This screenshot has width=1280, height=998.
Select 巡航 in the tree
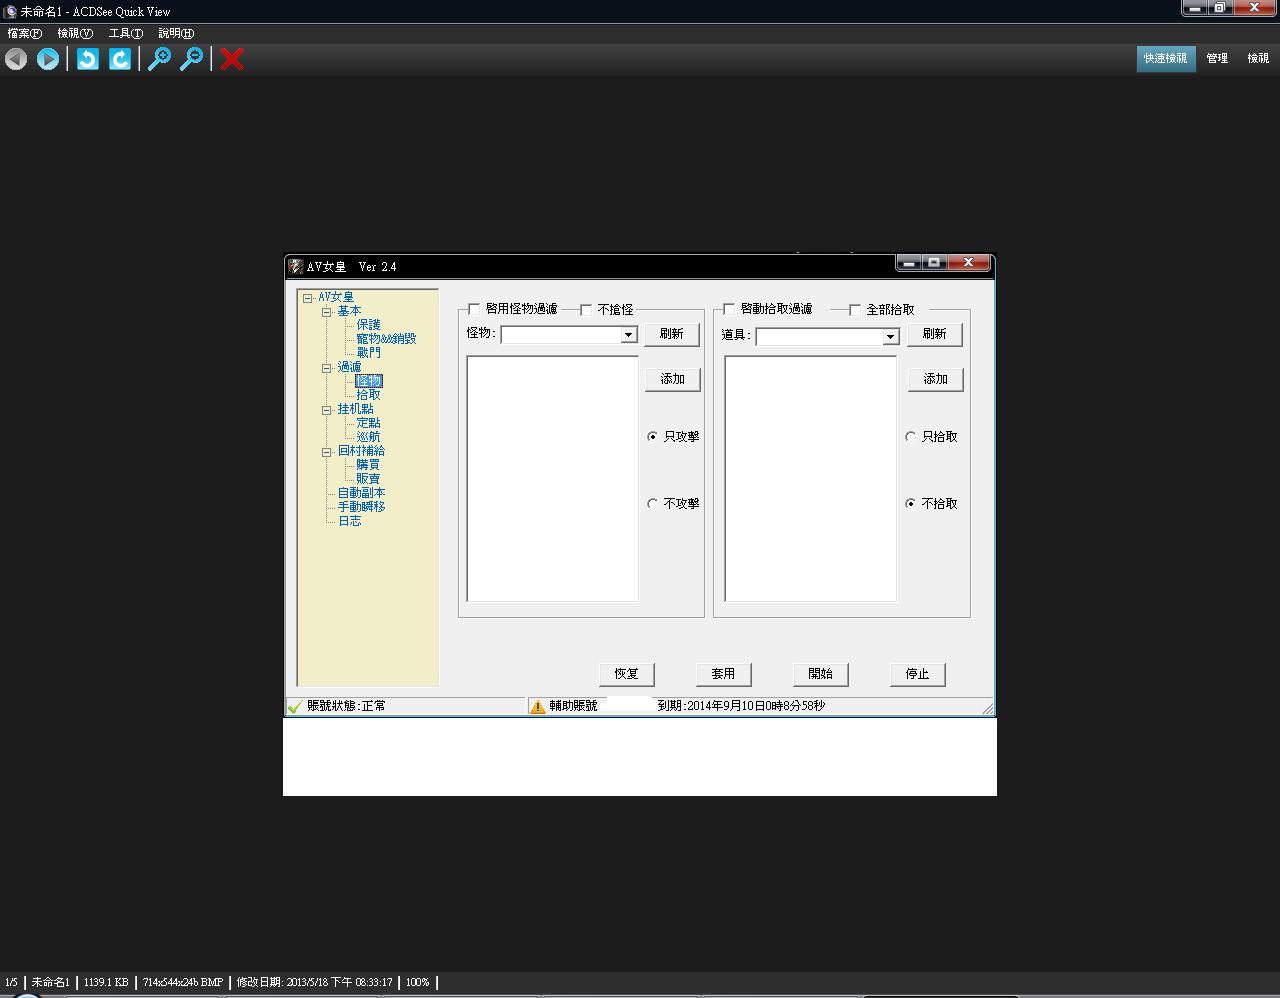(368, 437)
